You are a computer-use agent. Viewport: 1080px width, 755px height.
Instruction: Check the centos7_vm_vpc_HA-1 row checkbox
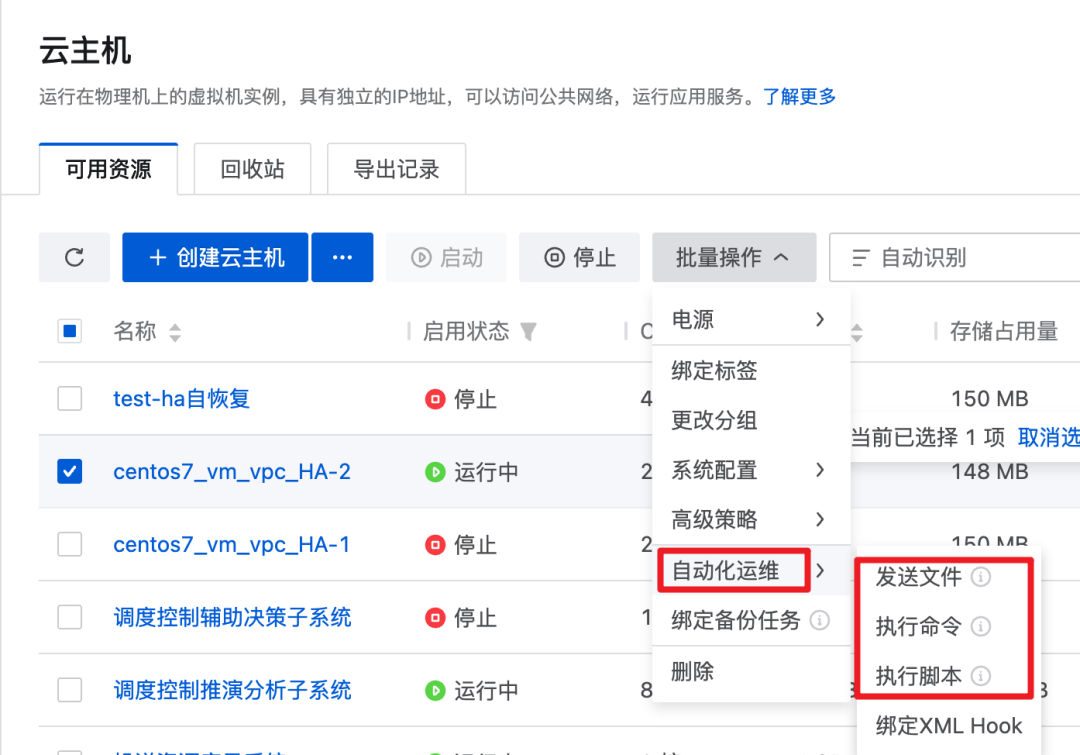(70, 544)
